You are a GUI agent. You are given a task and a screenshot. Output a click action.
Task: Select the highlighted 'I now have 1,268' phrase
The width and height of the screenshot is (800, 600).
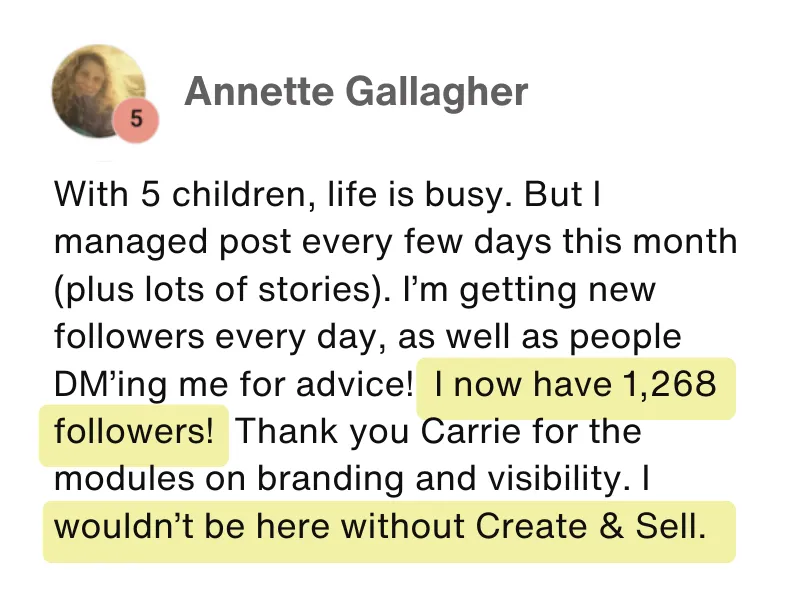point(576,384)
